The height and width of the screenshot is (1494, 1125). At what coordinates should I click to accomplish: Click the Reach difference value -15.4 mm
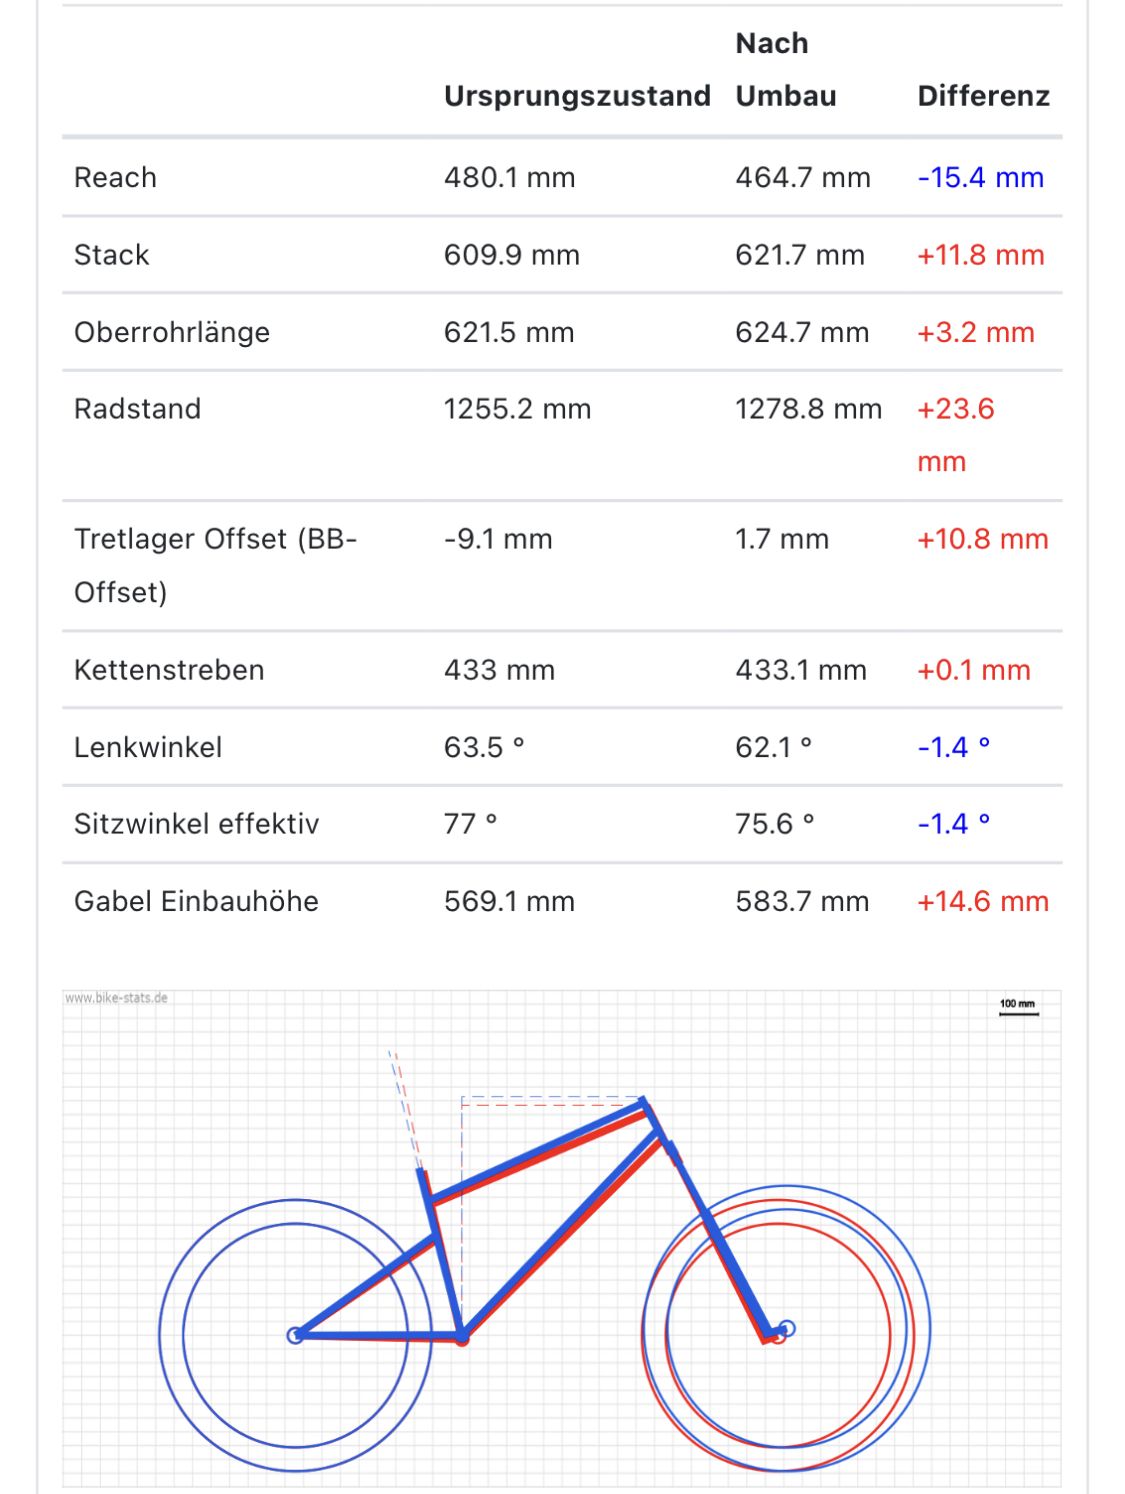[980, 178]
